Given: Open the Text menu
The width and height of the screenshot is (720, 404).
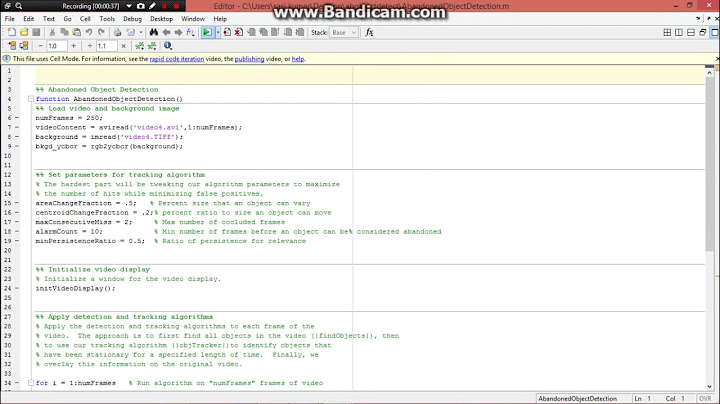Looking at the screenshot, I should (49, 19).
